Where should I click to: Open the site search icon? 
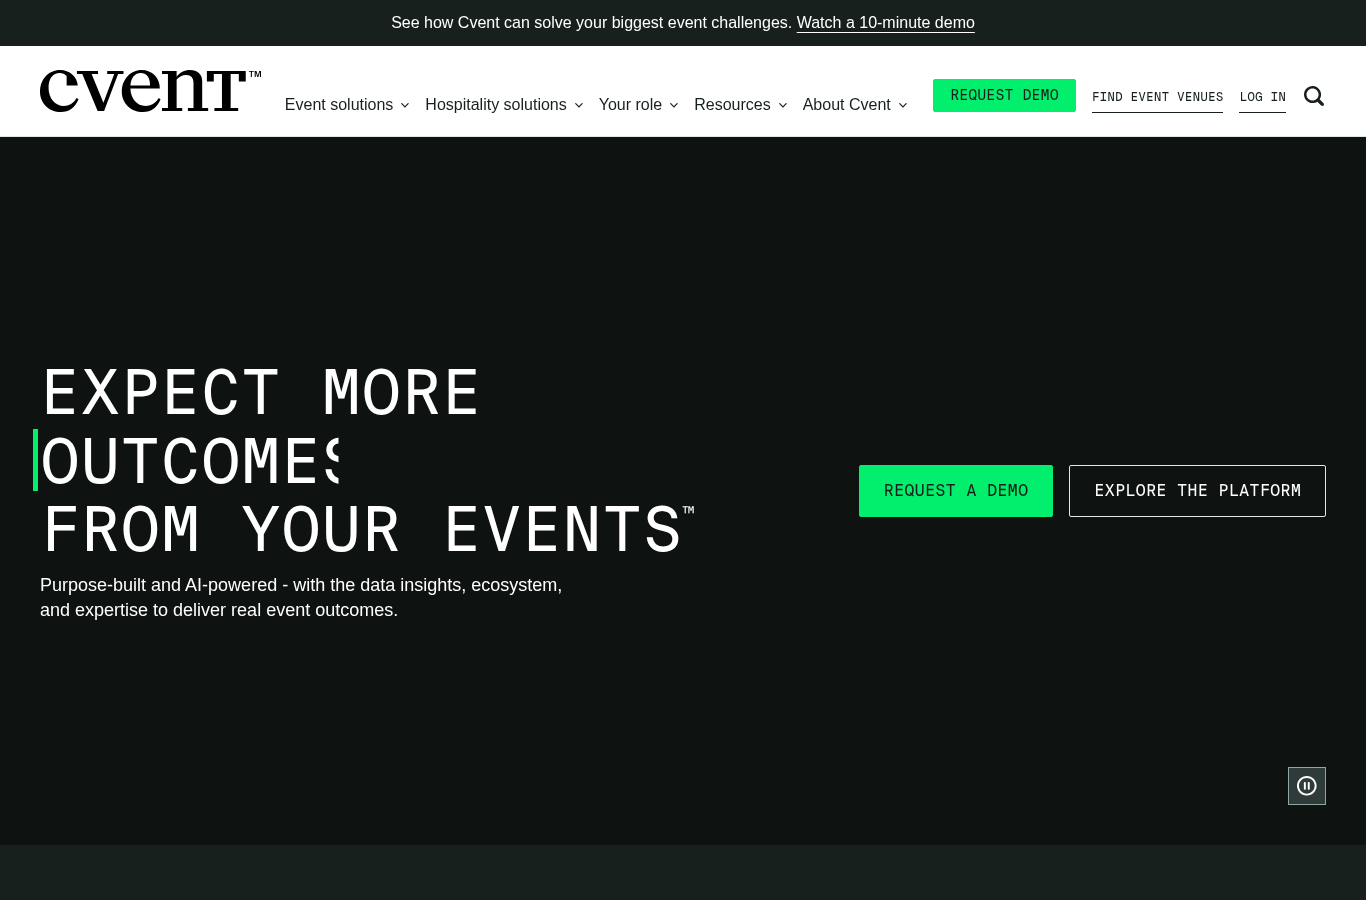tap(1314, 96)
